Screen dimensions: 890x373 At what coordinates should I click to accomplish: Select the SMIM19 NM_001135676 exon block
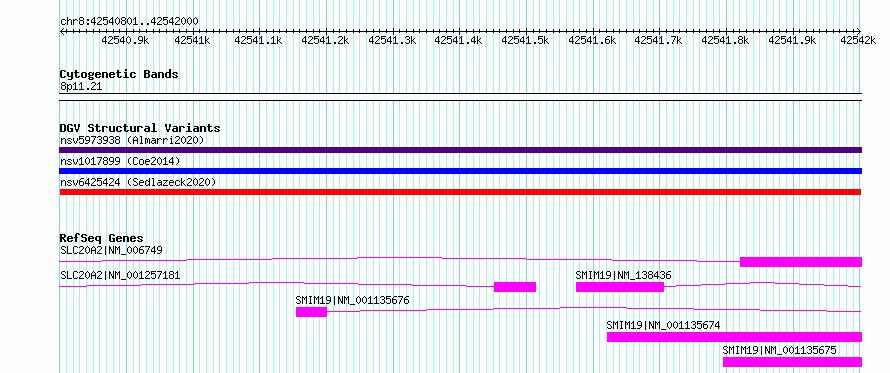(x=311, y=312)
